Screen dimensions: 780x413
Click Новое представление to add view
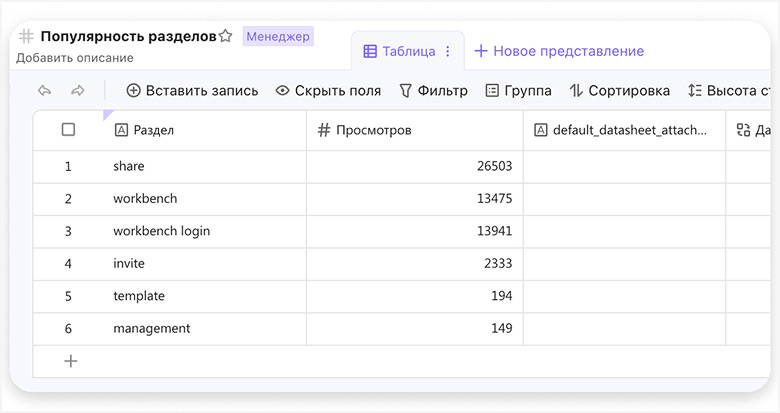558,51
